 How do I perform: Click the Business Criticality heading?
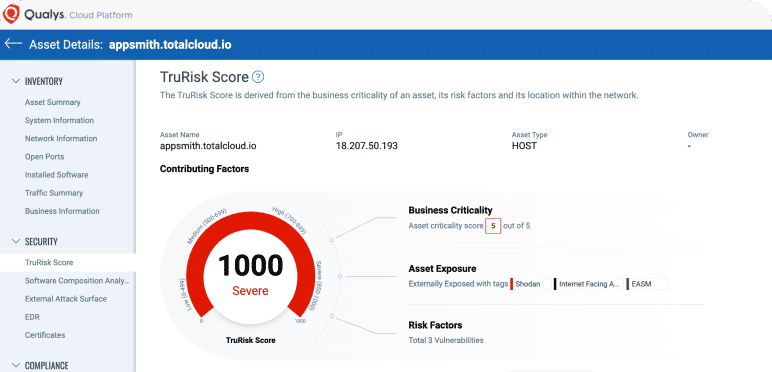click(x=450, y=211)
